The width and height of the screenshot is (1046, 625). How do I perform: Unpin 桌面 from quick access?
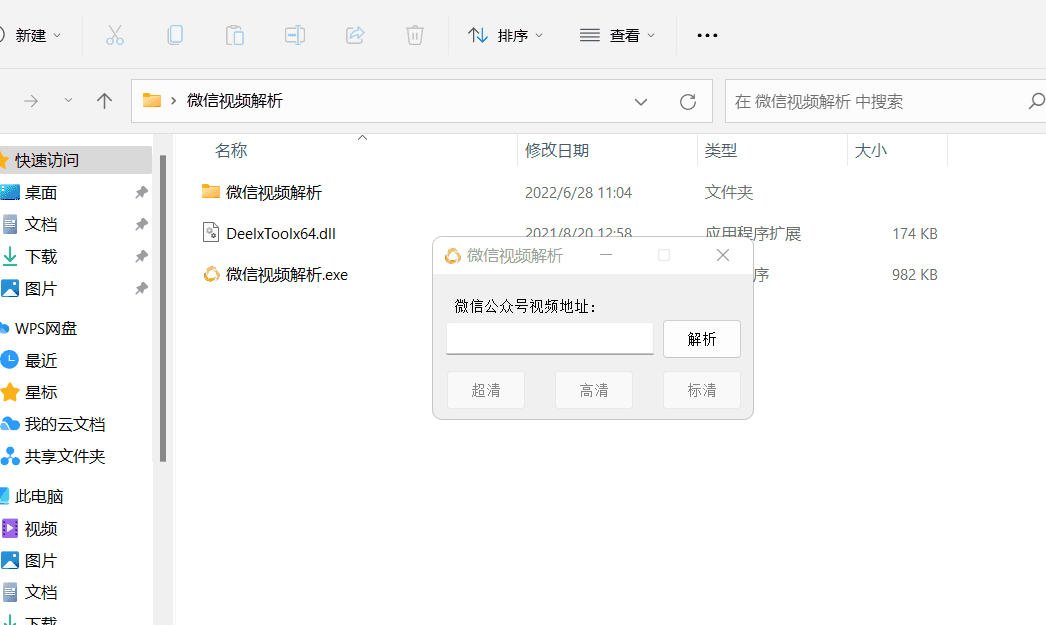(143, 192)
